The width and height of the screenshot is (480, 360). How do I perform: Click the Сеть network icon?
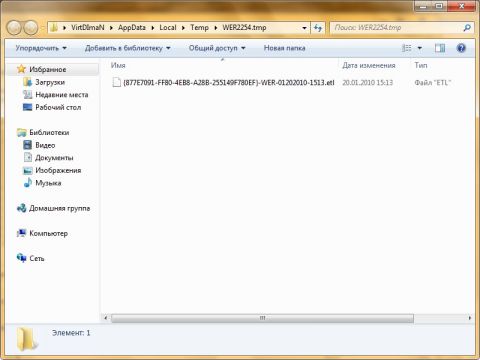point(22,258)
